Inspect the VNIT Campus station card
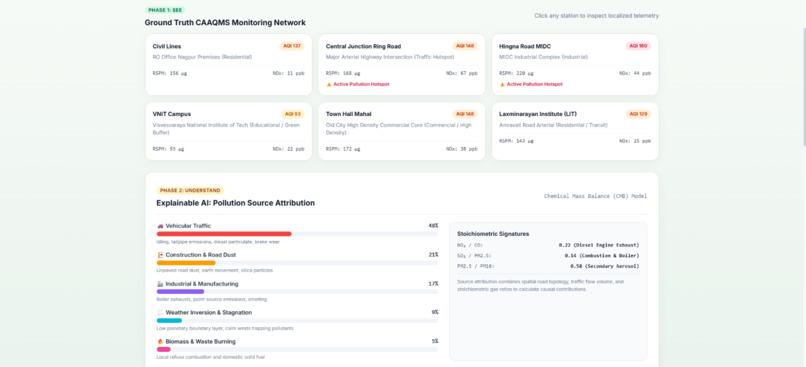The height and width of the screenshot is (367, 806). point(228,131)
